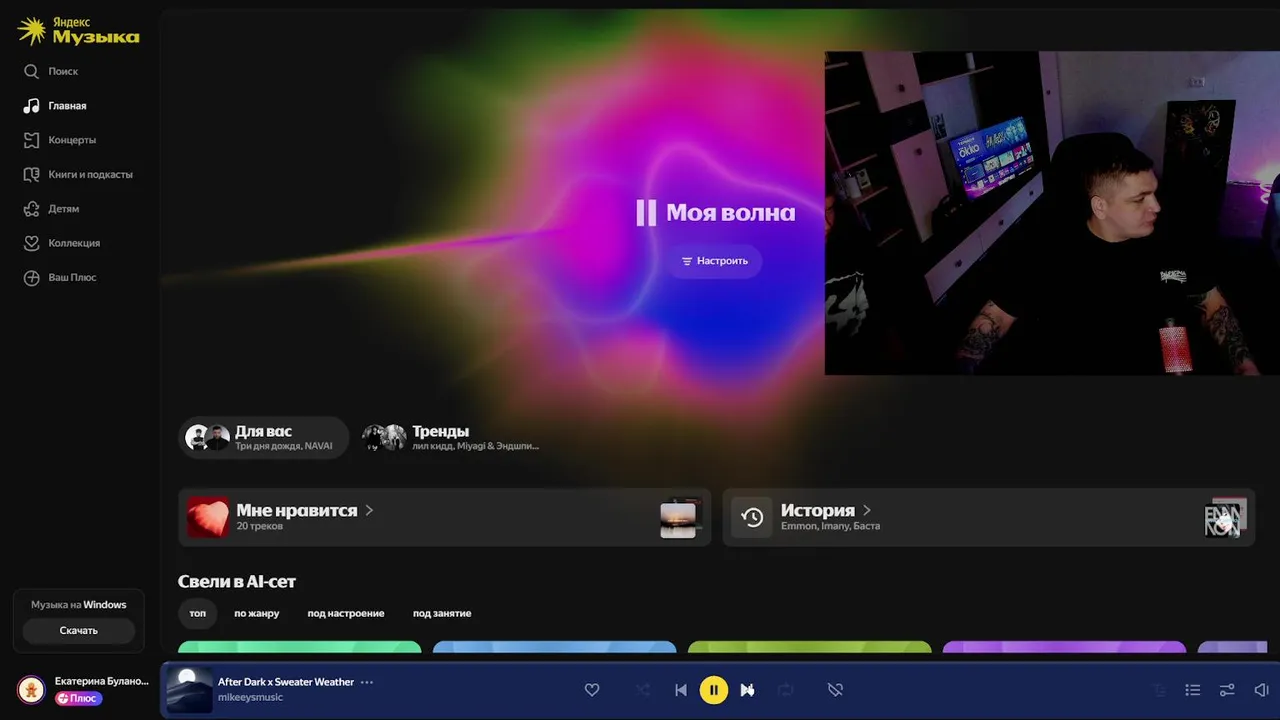Select the по жанру filter tab
Viewport: 1280px width, 720px height.
coord(257,613)
